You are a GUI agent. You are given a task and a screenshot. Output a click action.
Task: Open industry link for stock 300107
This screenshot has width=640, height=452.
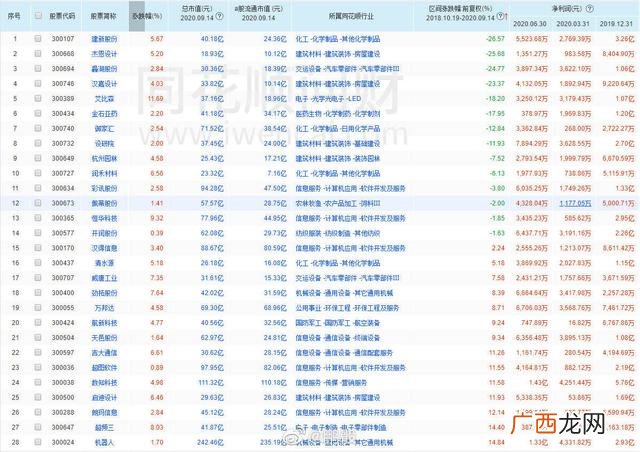[338, 39]
